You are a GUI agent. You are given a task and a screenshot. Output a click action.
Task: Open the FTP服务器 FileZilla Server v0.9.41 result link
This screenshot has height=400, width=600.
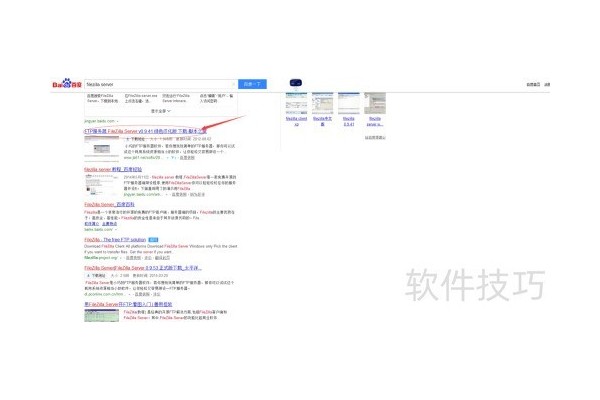tap(145, 131)
